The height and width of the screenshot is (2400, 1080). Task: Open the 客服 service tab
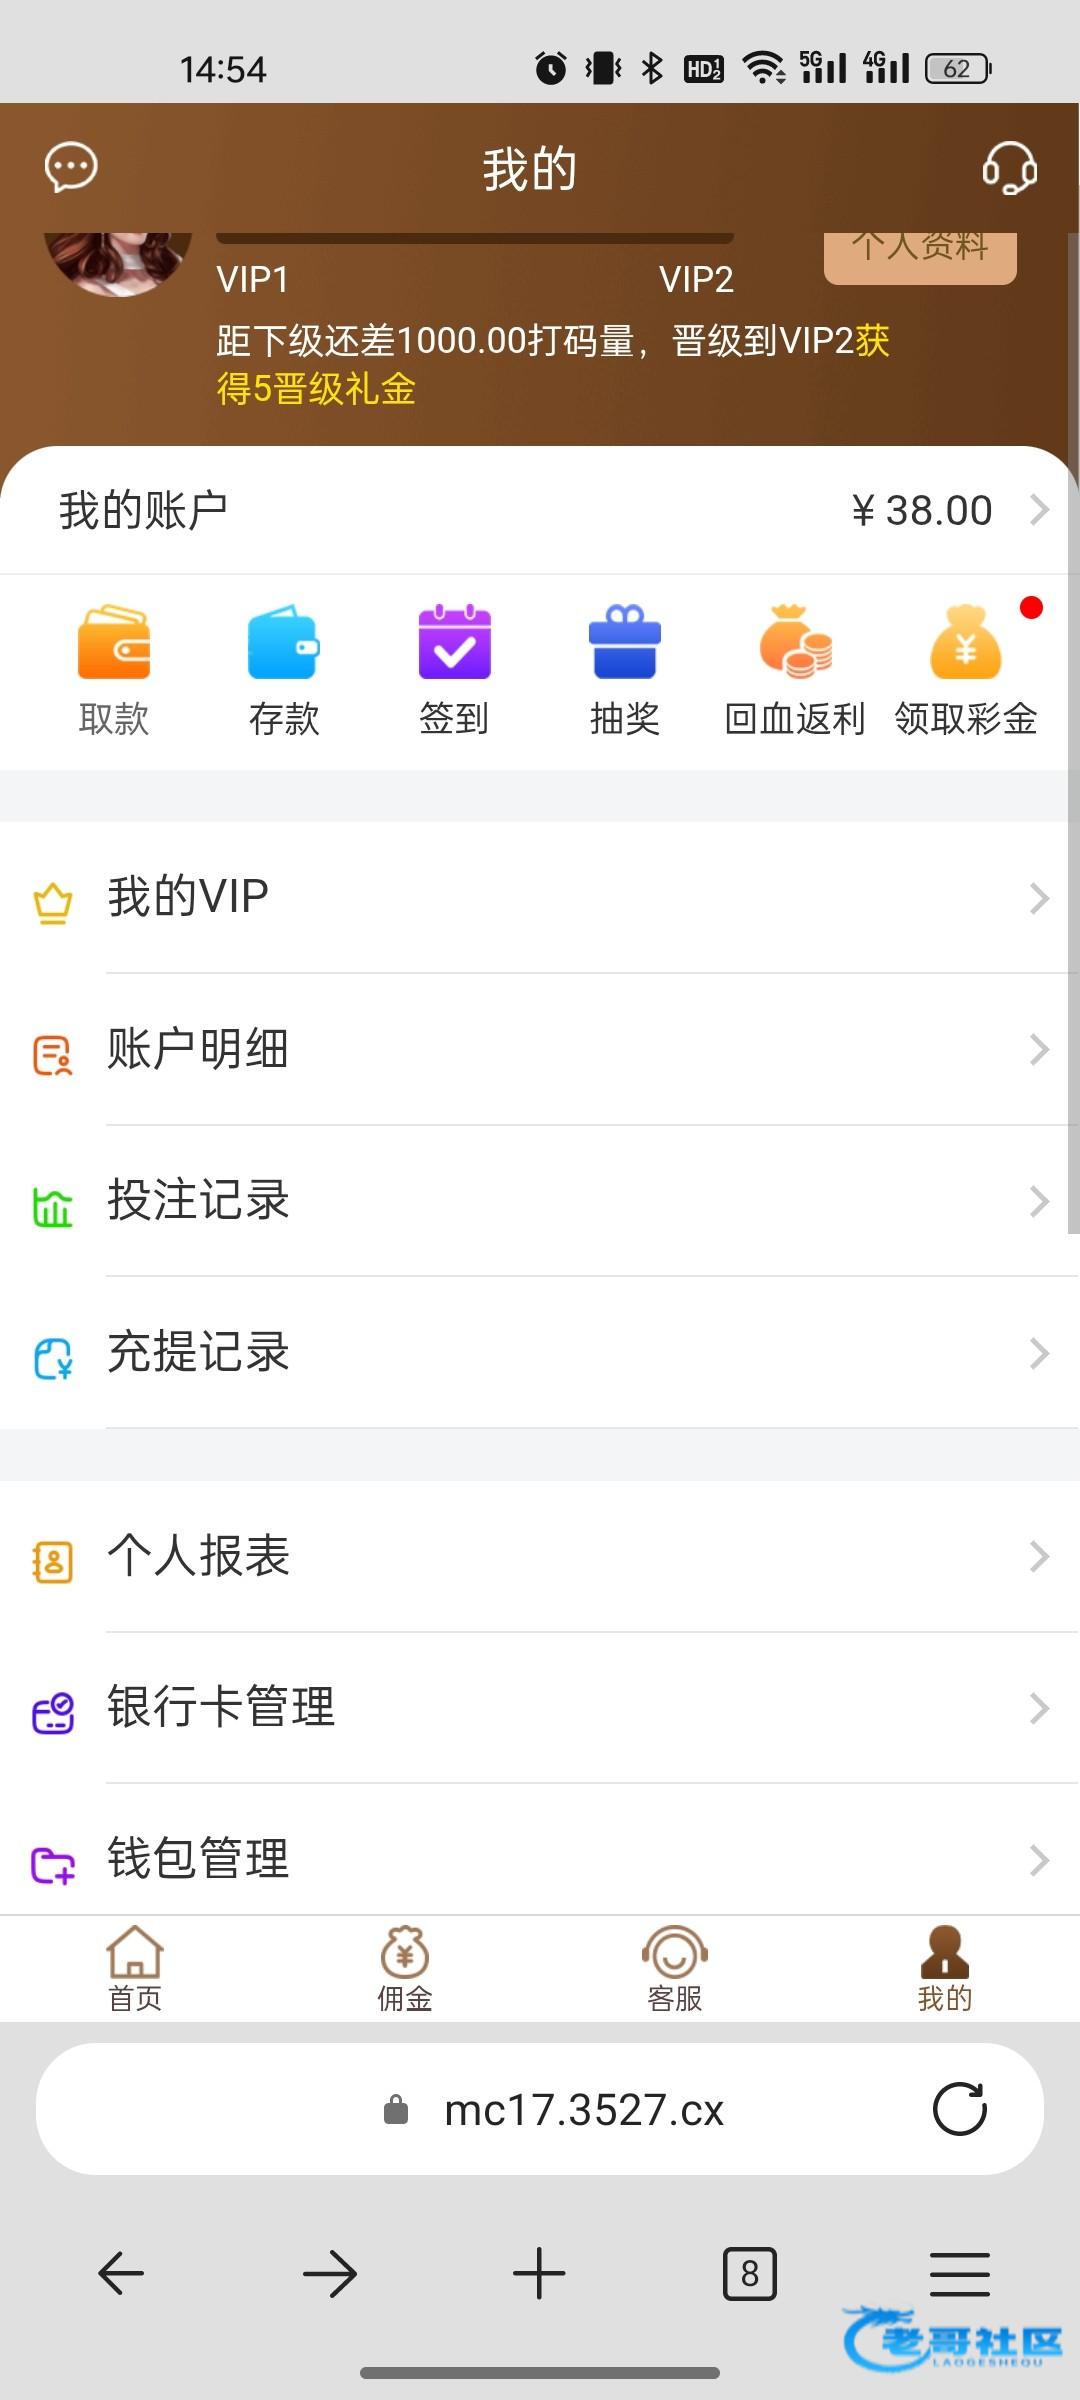(675, 1968)
